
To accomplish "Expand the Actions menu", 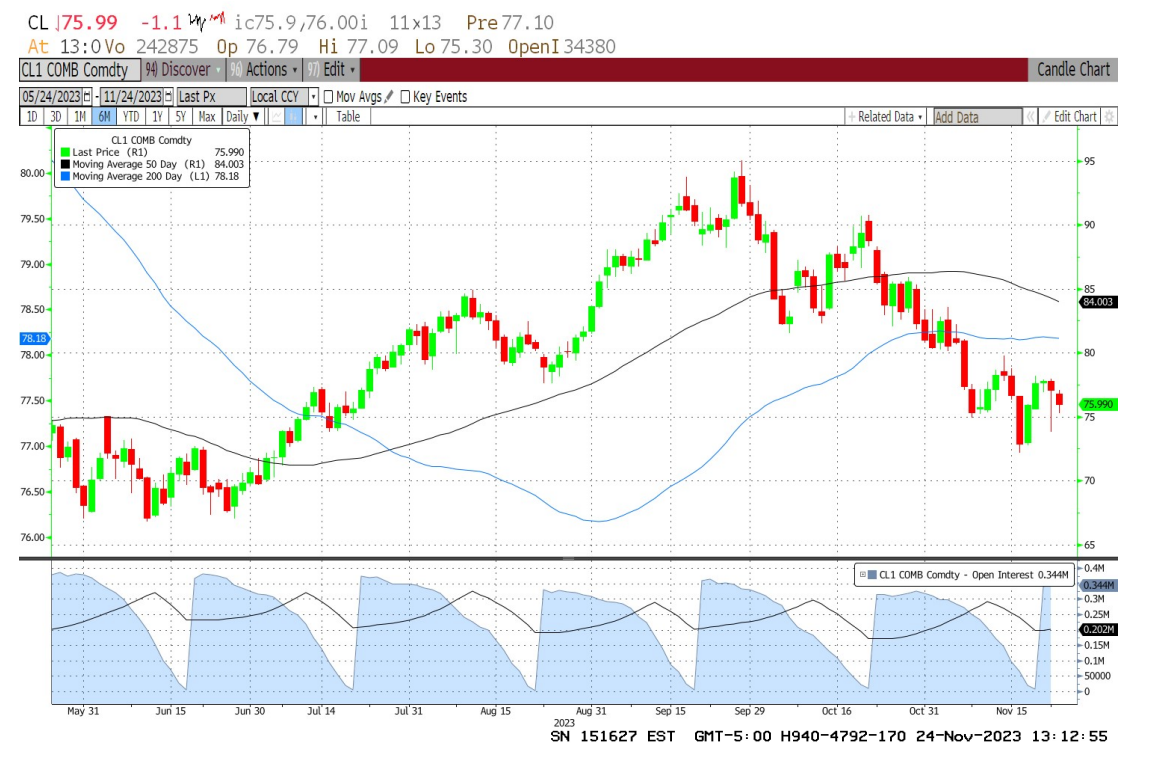I will (265, 70).
